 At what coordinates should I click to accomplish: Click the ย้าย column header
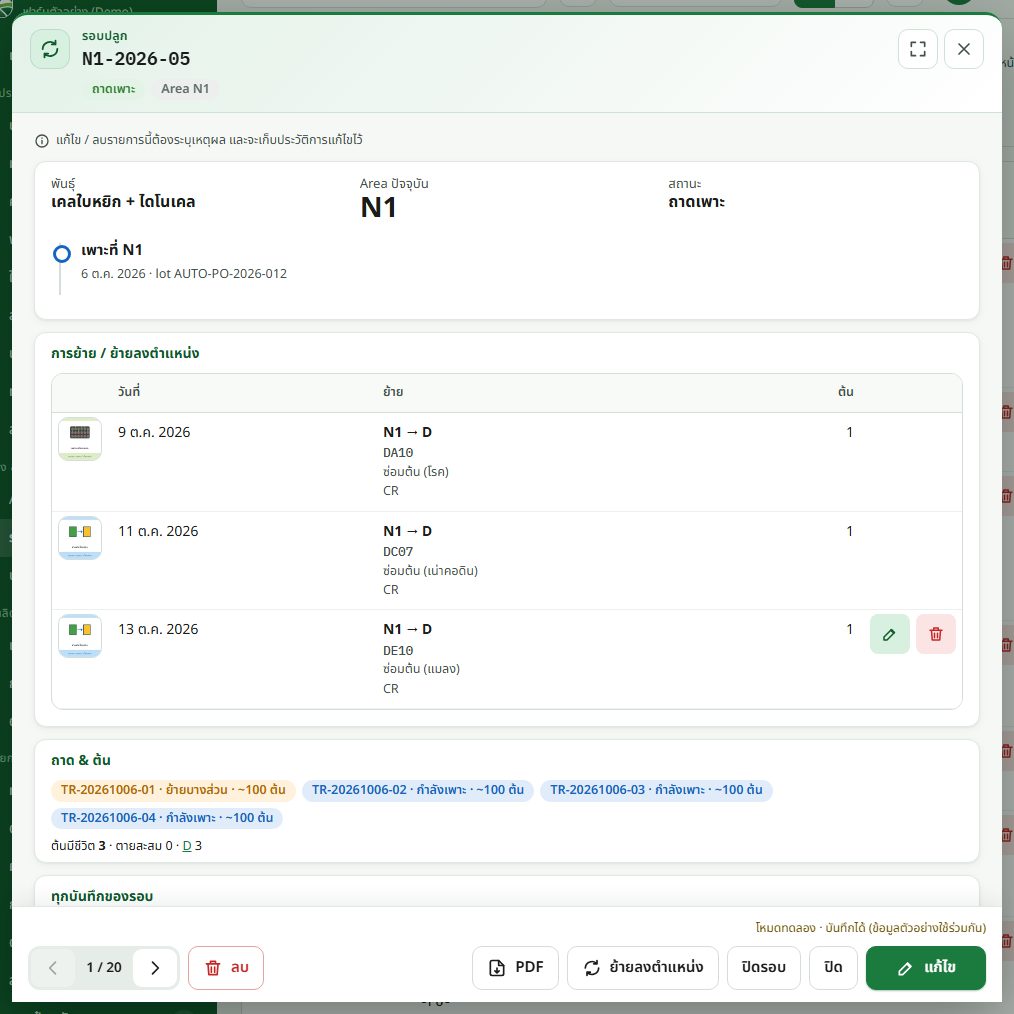click(x=393, y=392)
